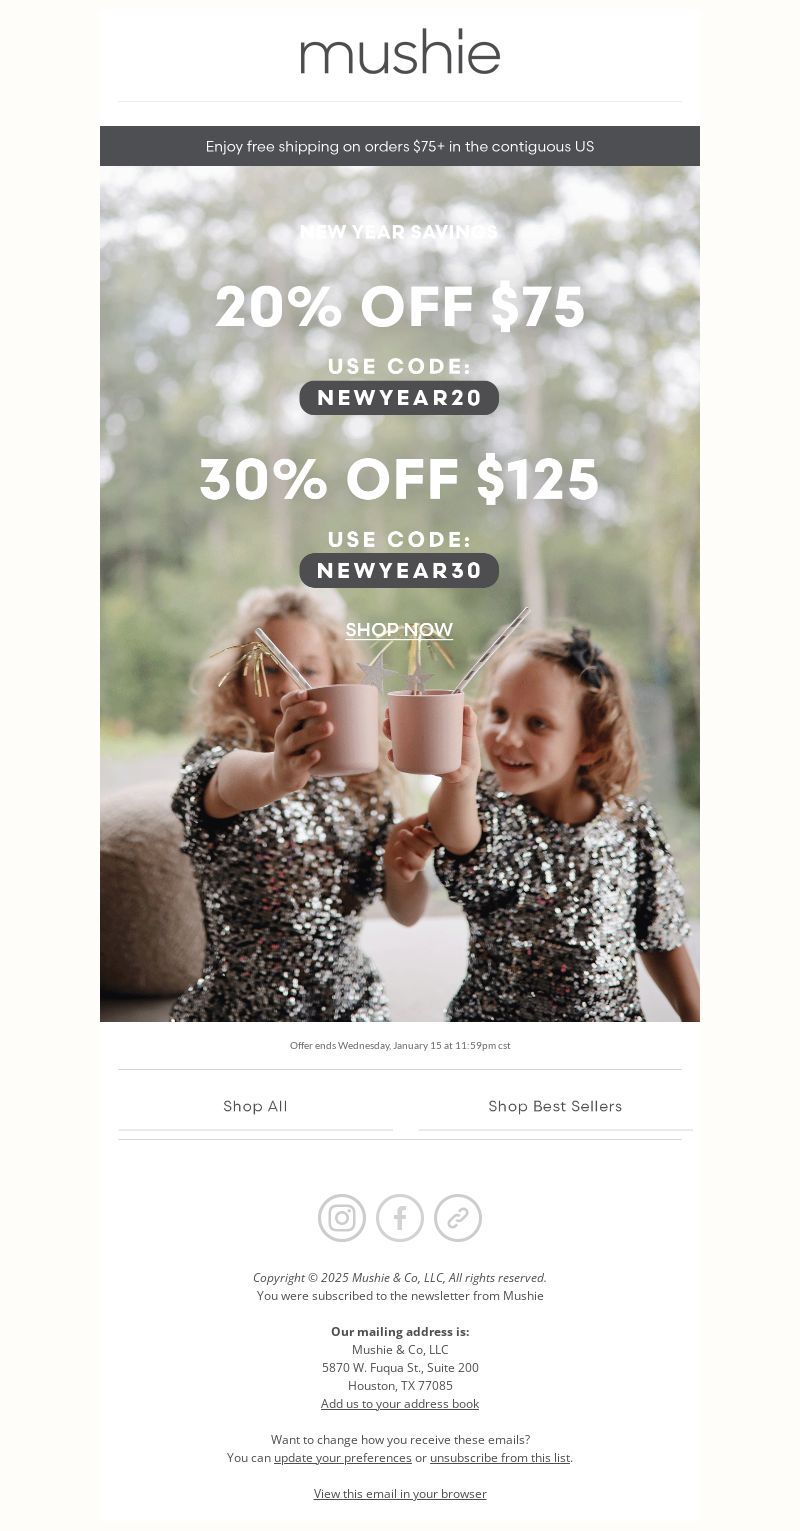This screenshot has height=1531, width=800.
Task: Click the SHOP NOW link
Action: pyautogui.click(x=399, y=630)
